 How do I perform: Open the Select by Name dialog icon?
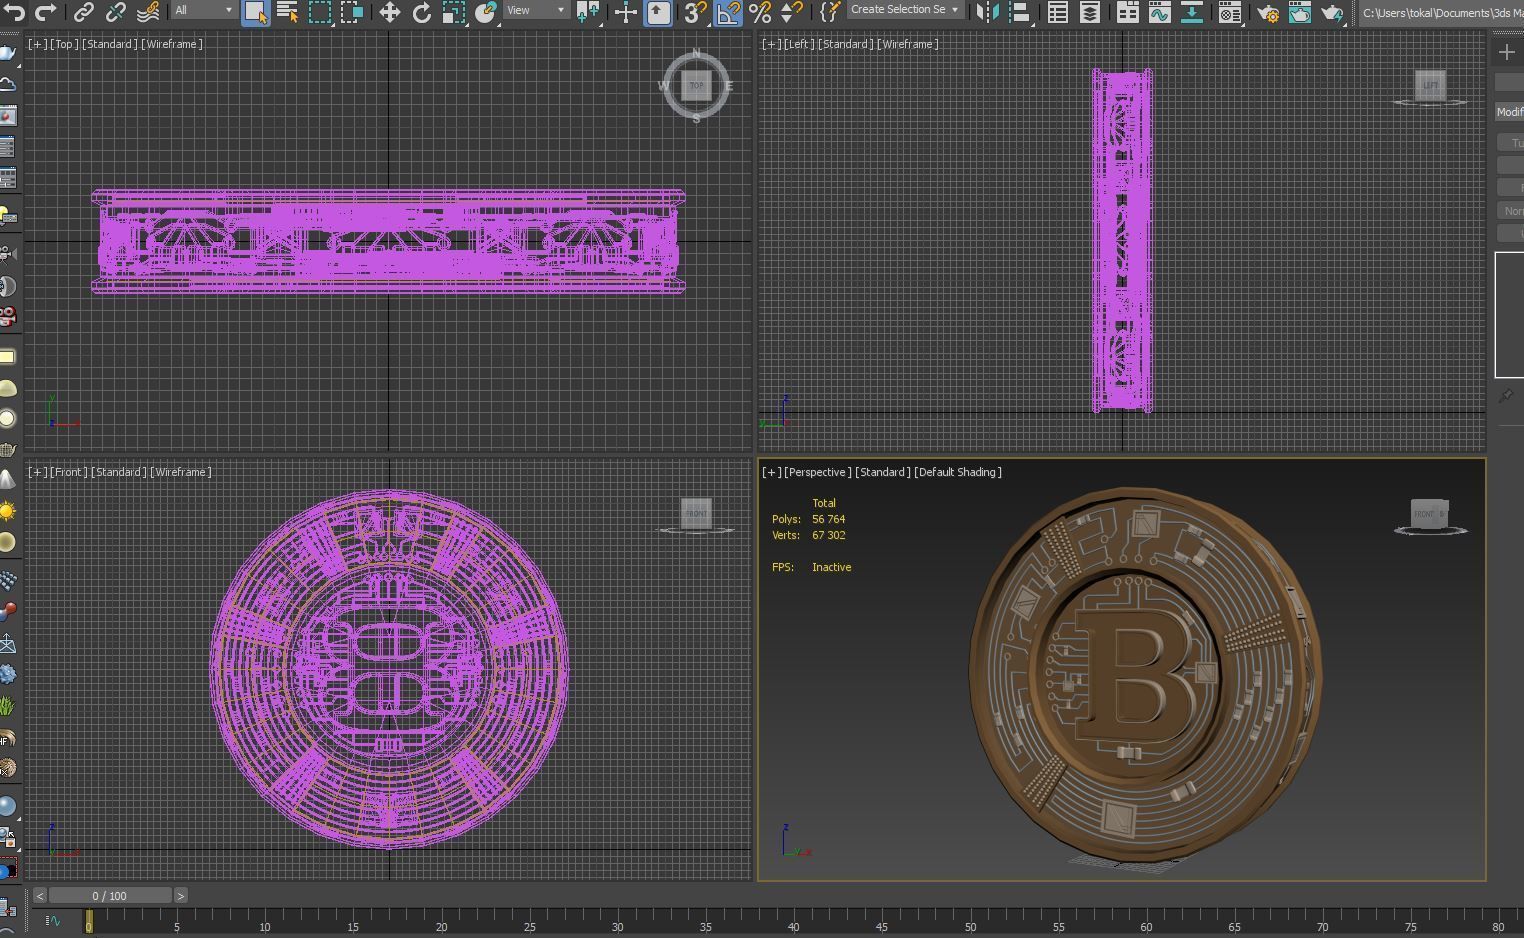pyautogui.click(x=287, y=12)
